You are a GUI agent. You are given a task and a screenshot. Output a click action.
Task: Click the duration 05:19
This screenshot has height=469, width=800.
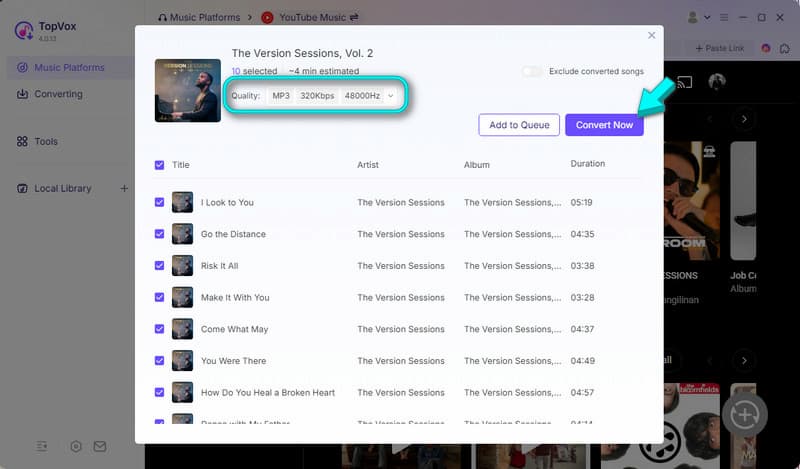(581, 202)
